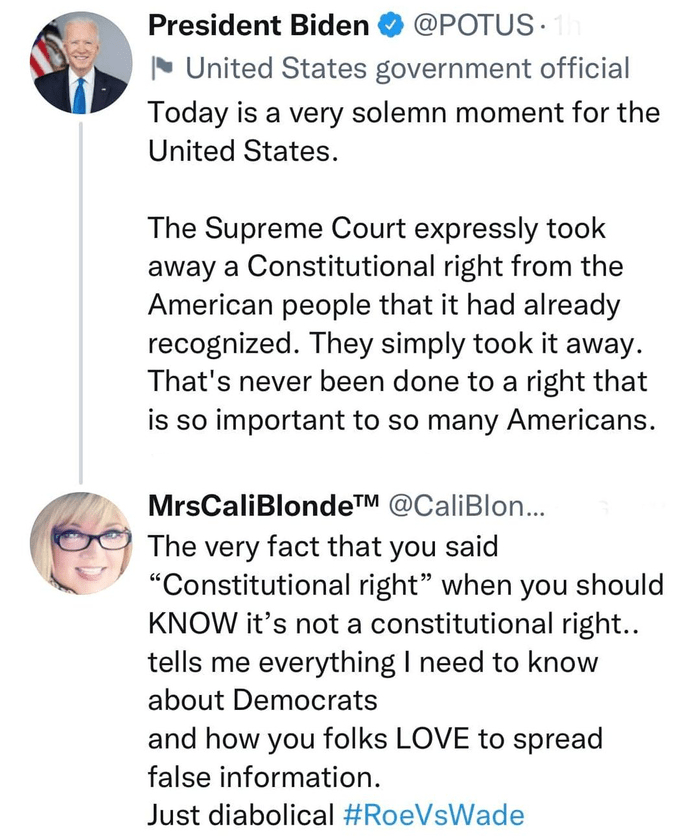Click the @CaliBlon... username handle
Viewport: 700px width, 839px height.
click(x=465, y=505)
